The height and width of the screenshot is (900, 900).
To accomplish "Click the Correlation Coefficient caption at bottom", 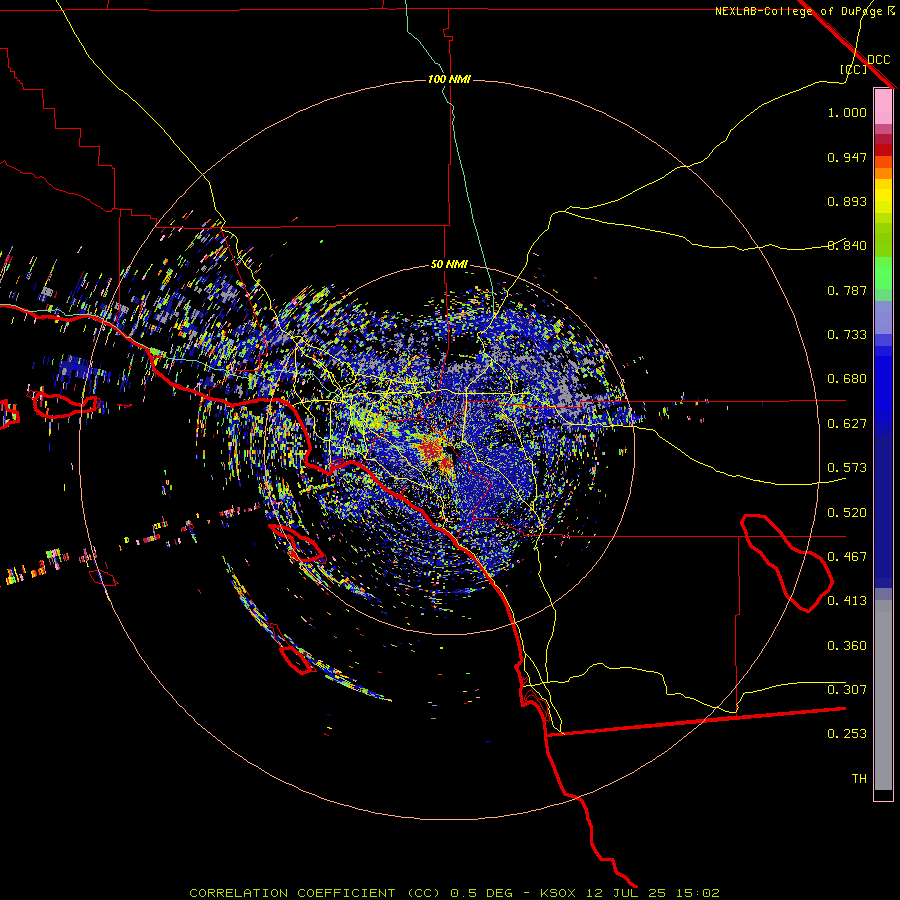I will pos(454,893).
